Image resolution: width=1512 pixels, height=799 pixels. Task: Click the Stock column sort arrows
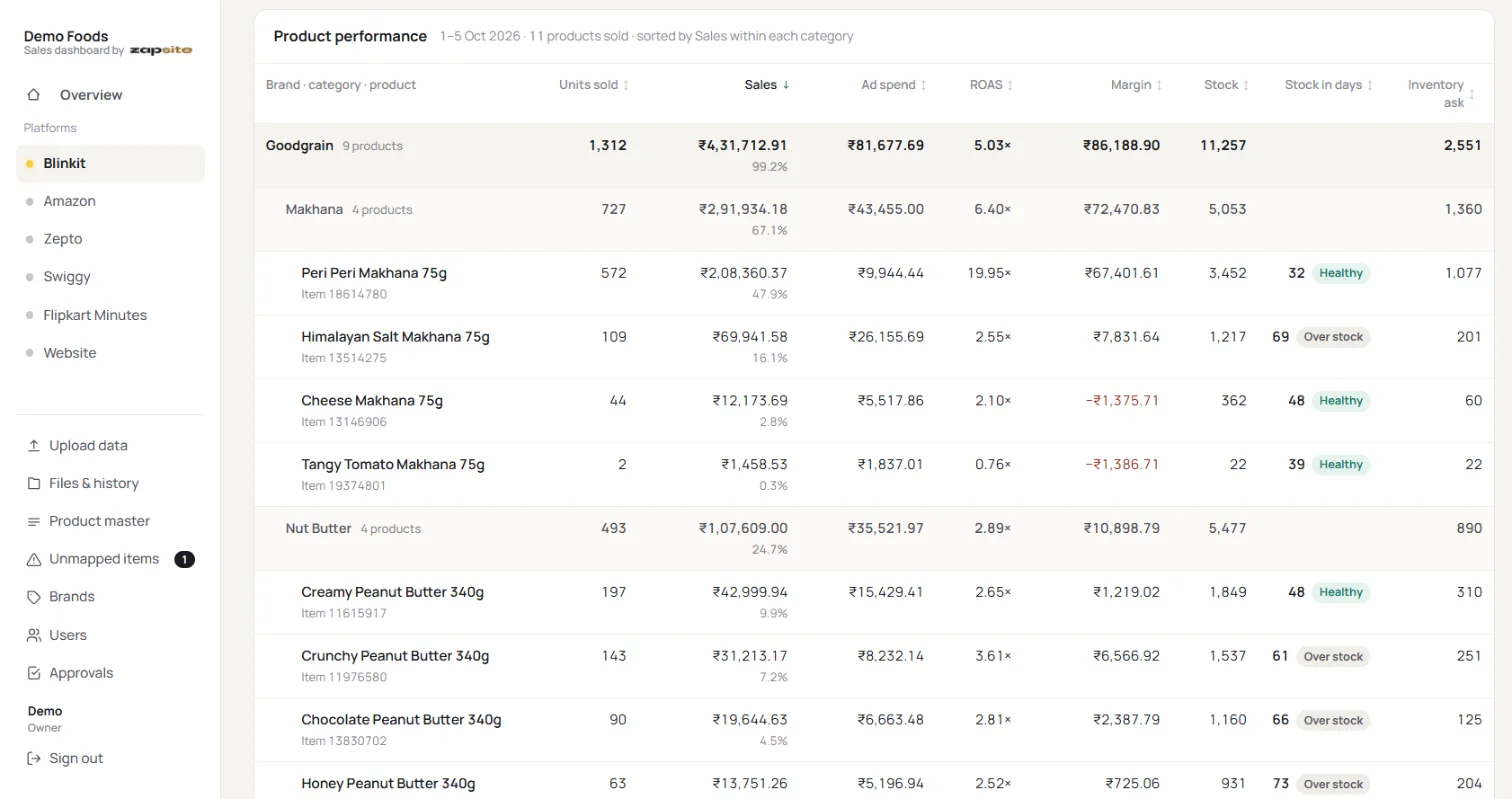pyautogui.click(x=1246, y=86)
